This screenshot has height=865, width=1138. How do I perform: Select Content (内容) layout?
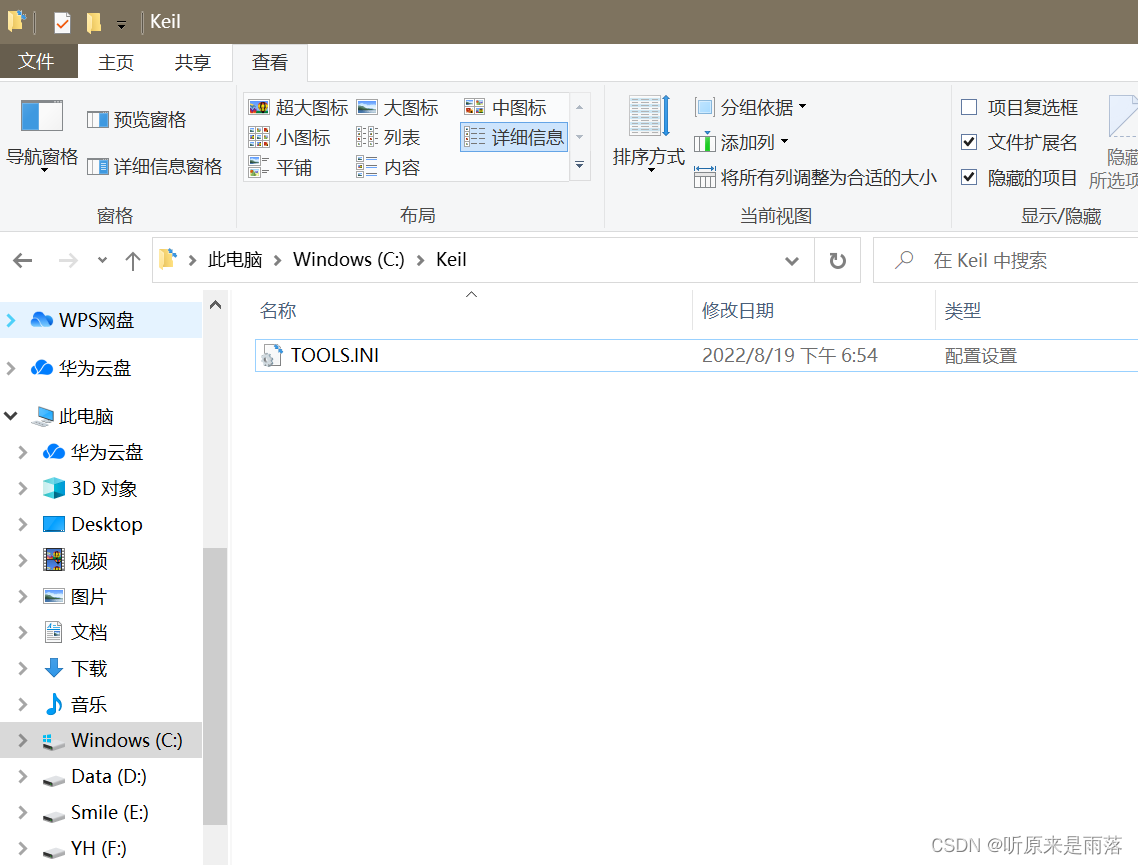(388, 168)
